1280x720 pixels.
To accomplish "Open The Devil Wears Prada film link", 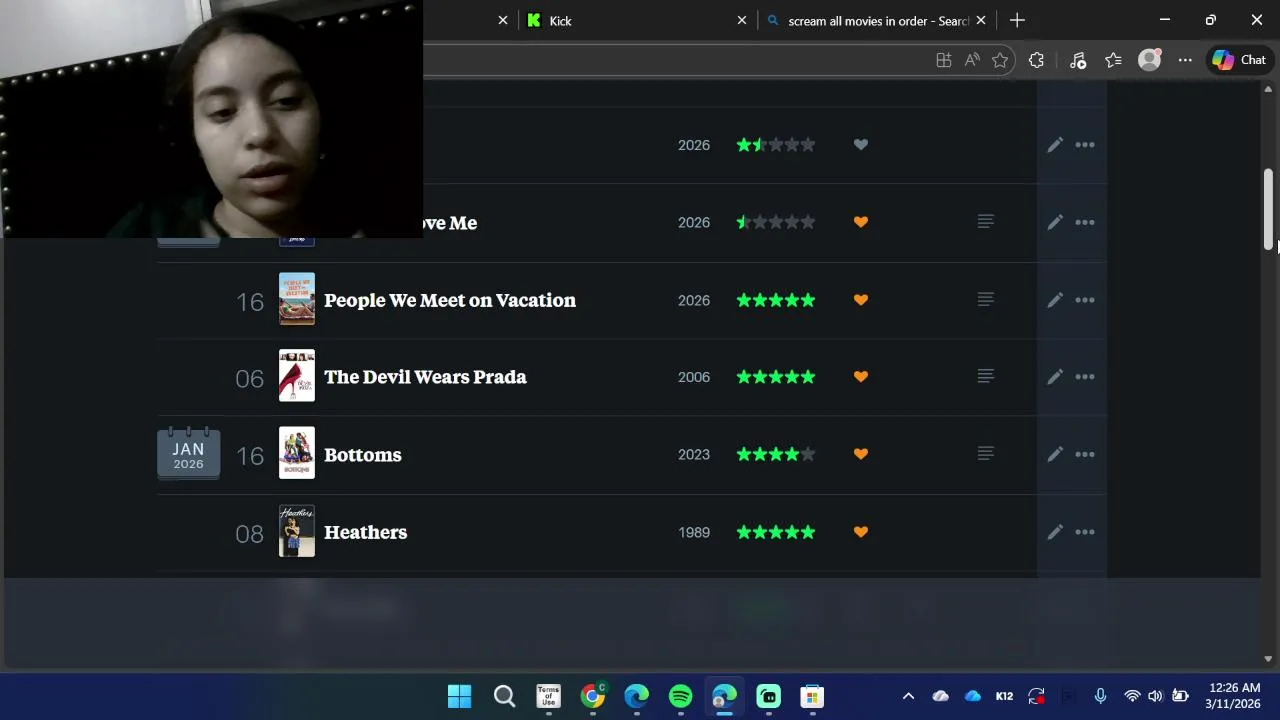I will pyautogui.click(x=425, y=377).
